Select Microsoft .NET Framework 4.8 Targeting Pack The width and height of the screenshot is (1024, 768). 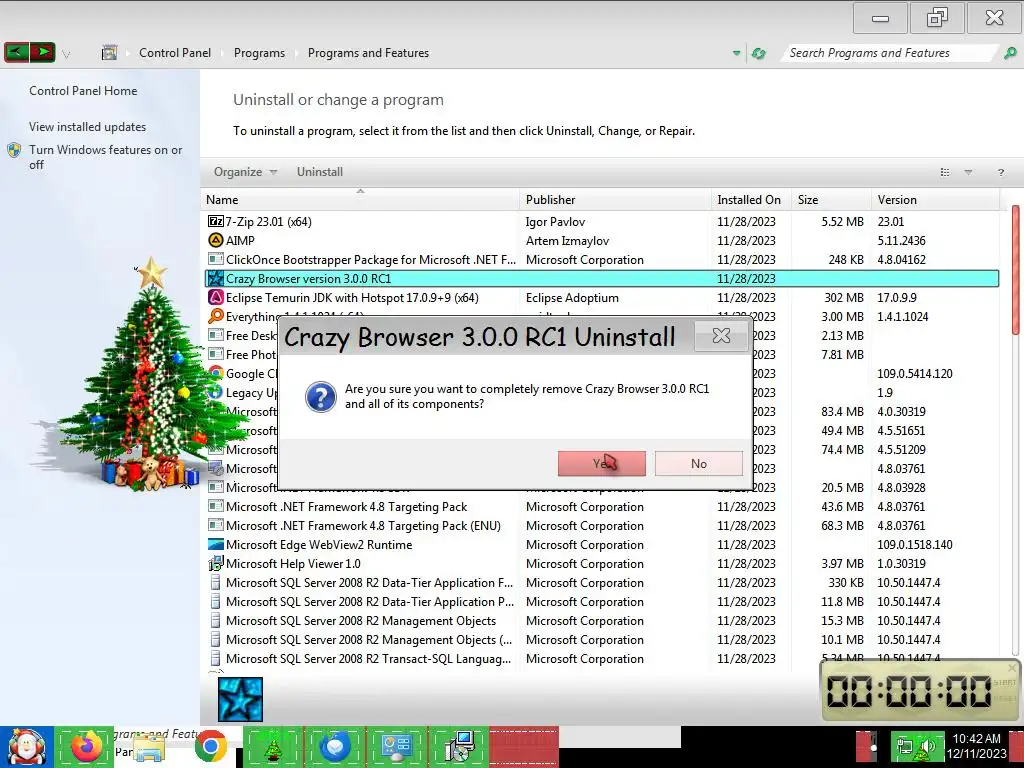pyautogui.click(x=347, y=507)
